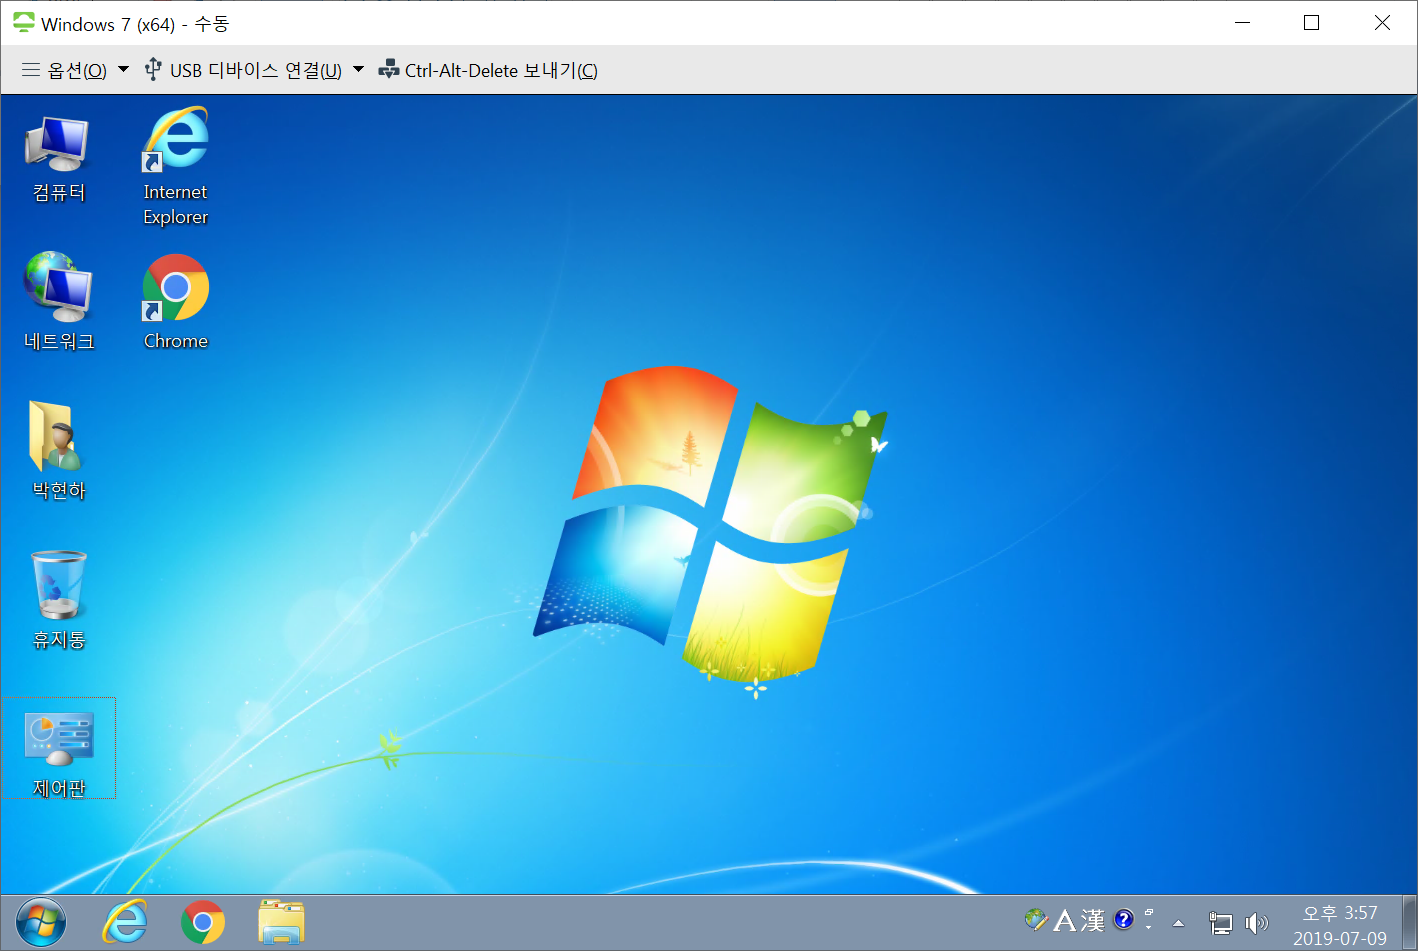Screen dimensions: 1418x951
Task: Click Ctrl-Alt-Delete 보내기(C) button
Action: point(488,70)
